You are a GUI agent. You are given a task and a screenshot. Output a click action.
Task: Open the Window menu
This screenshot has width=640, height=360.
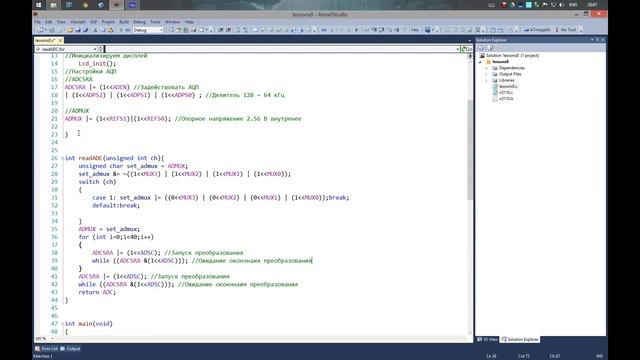pos(172,22)
